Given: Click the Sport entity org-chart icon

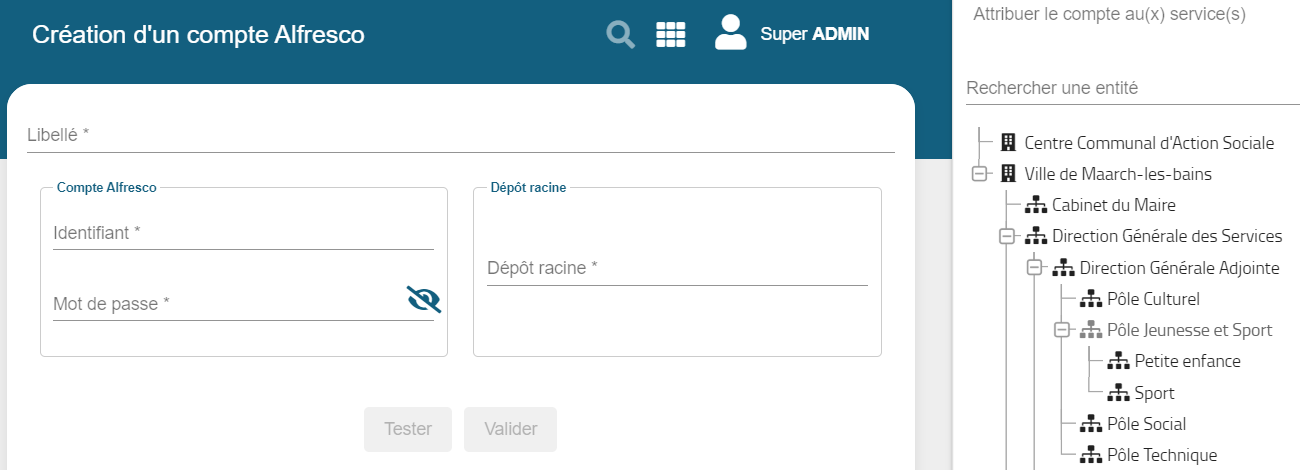Looking at the screenshot, I should tap(1119, 393).
